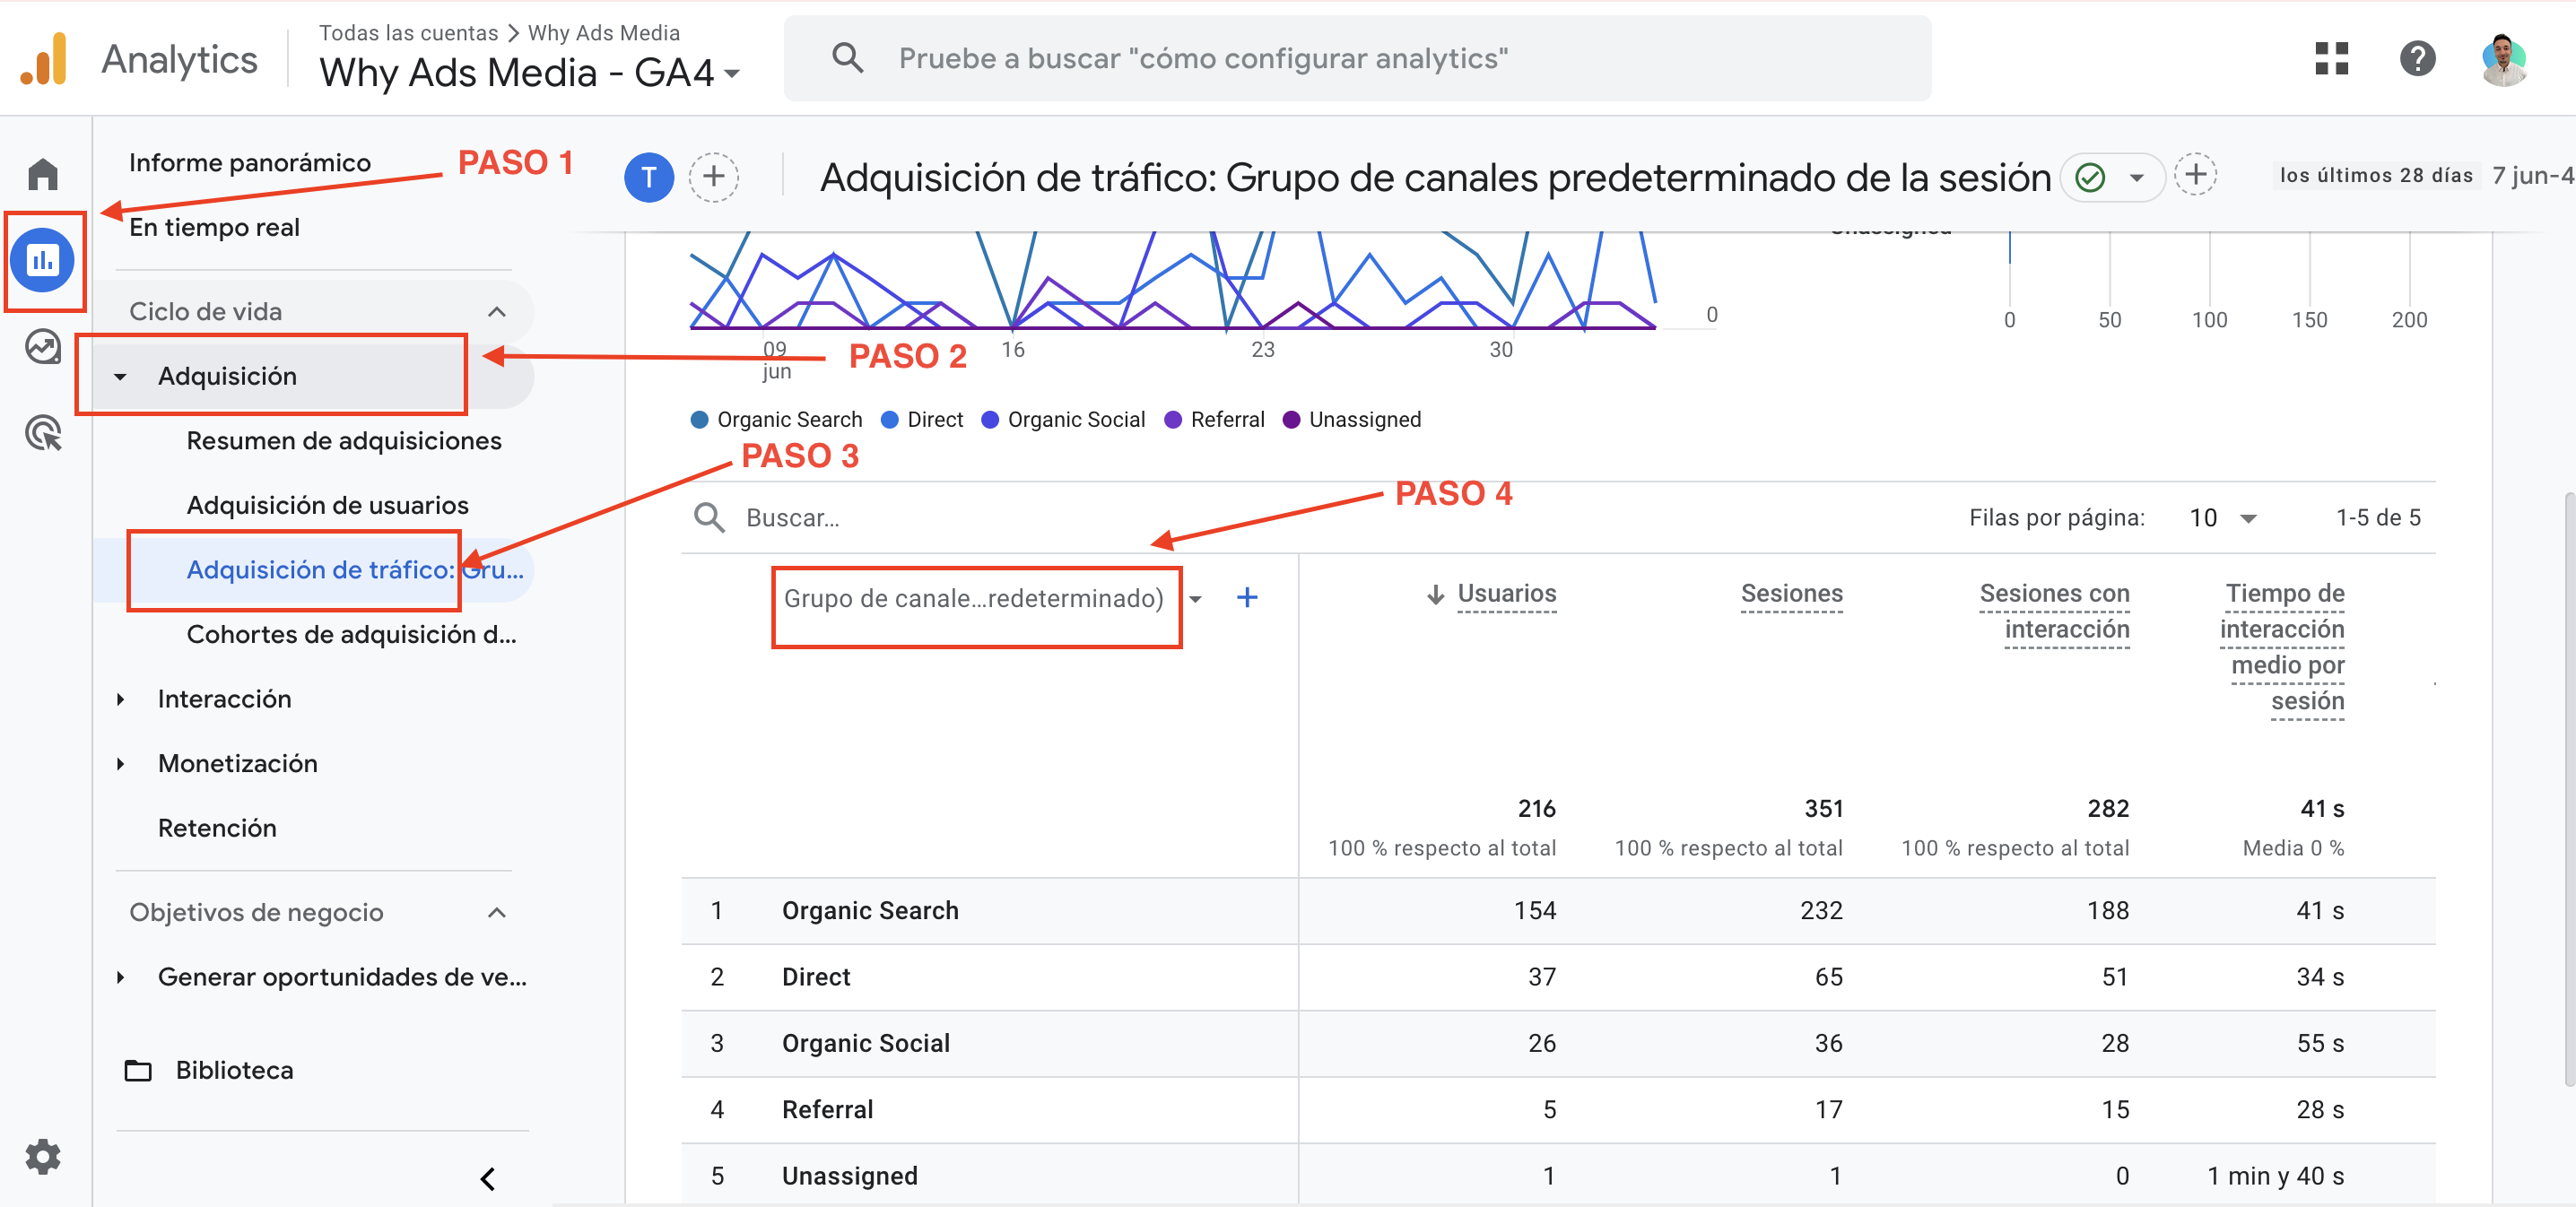Open the Explore icon in sidebar
2576x1207 pixels.
click(42, 347)
